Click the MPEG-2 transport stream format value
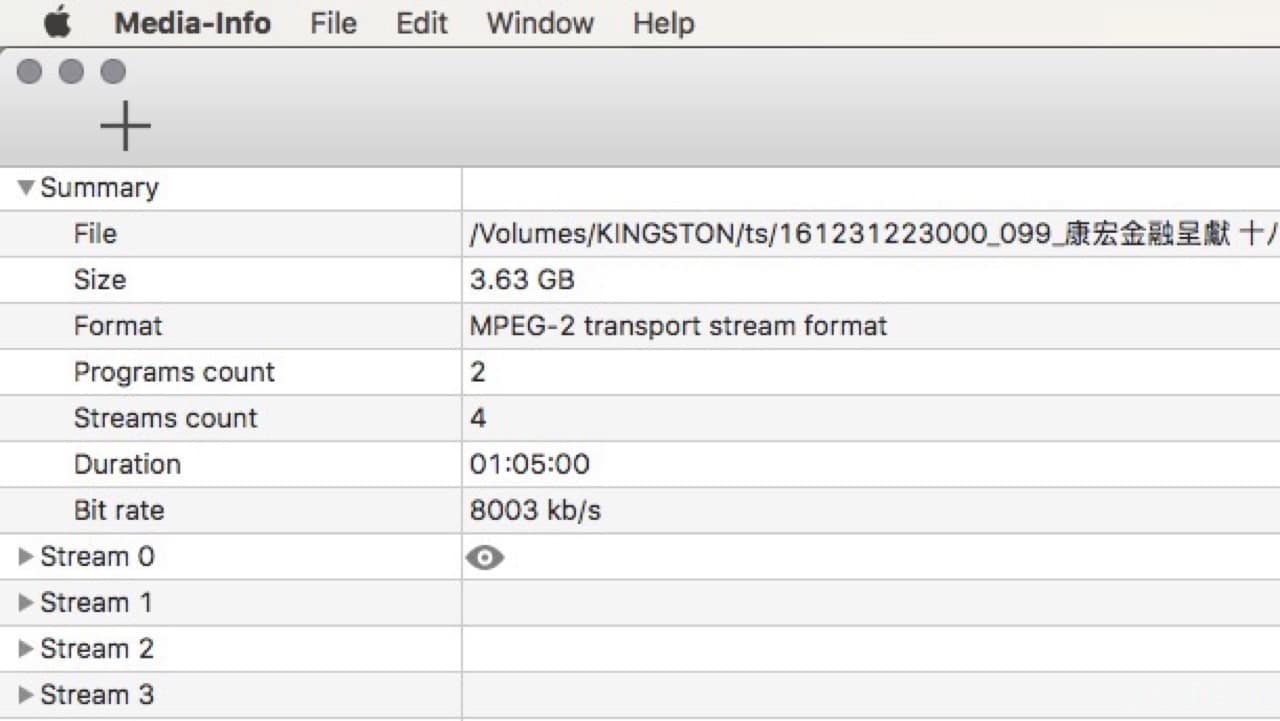The image size is (1280, 721). coord(678,326)
